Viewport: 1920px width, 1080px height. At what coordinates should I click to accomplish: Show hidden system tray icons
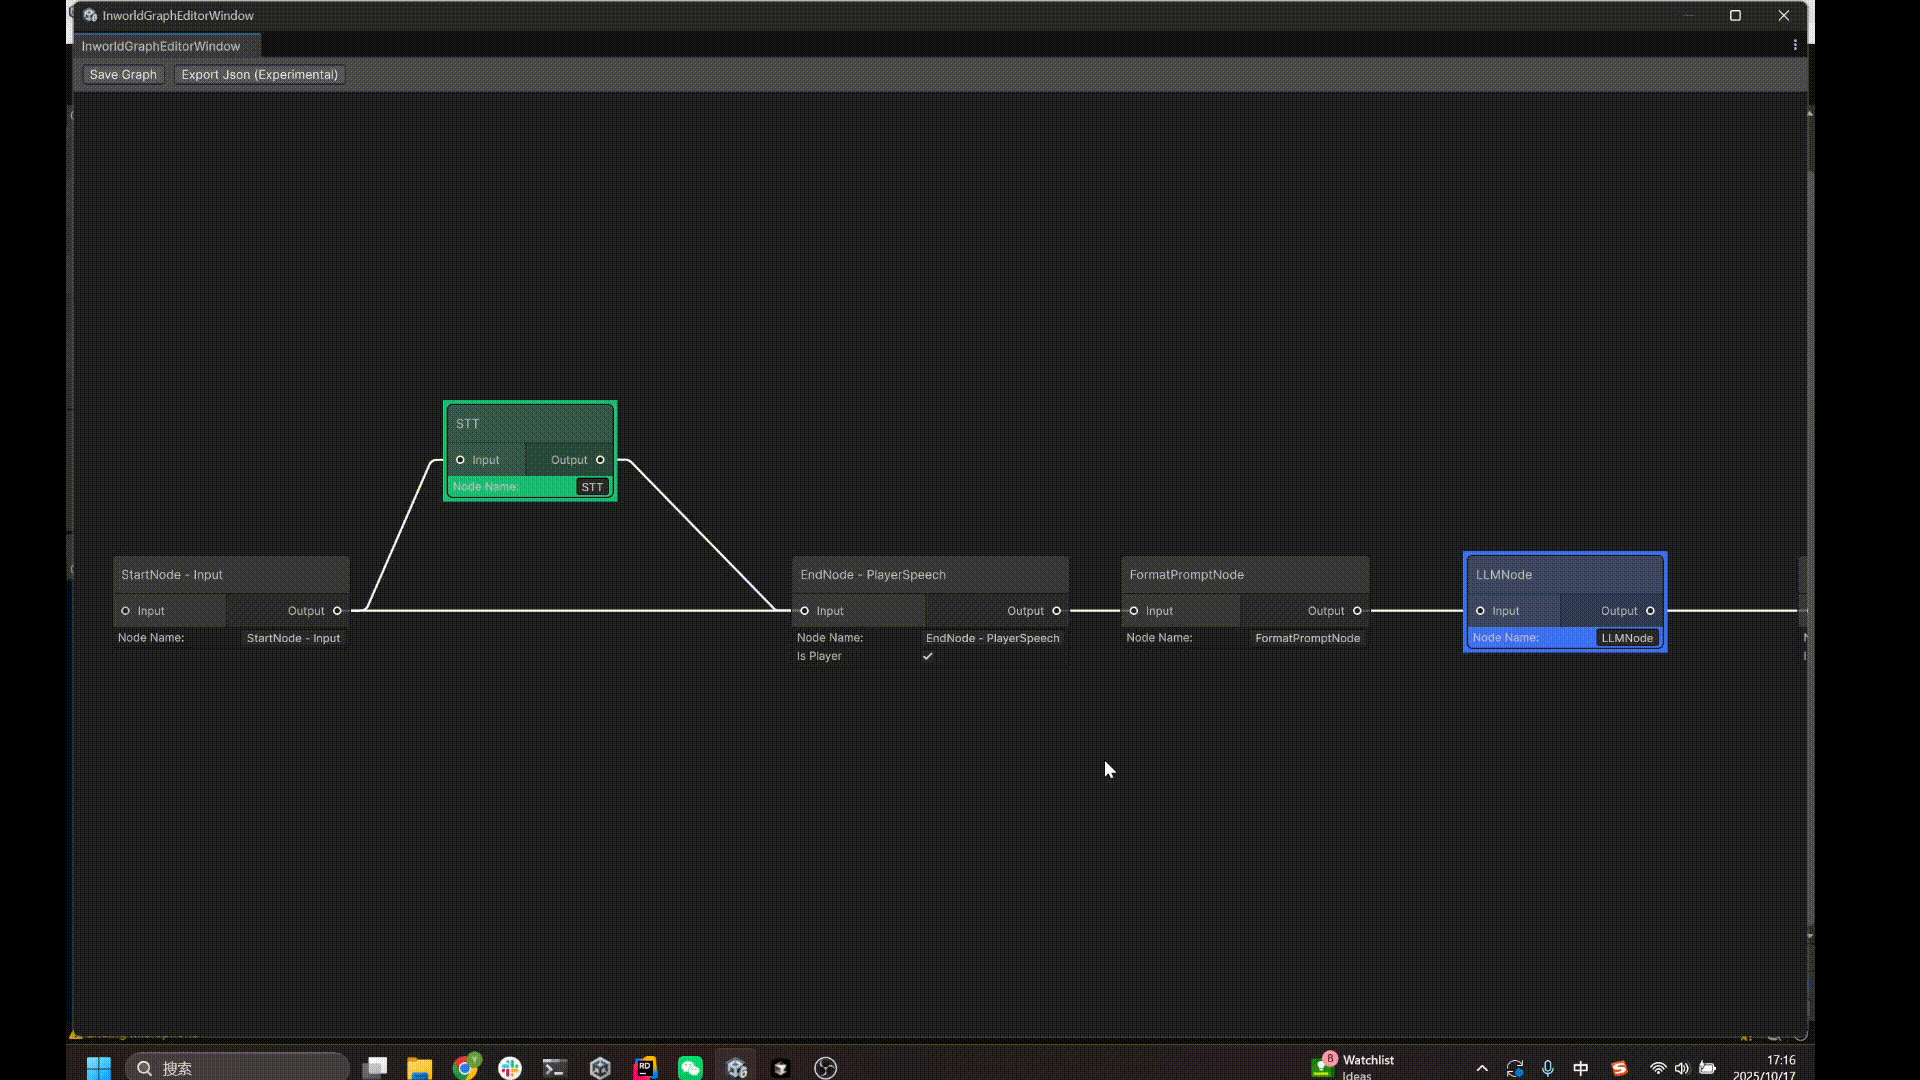1482,1068
